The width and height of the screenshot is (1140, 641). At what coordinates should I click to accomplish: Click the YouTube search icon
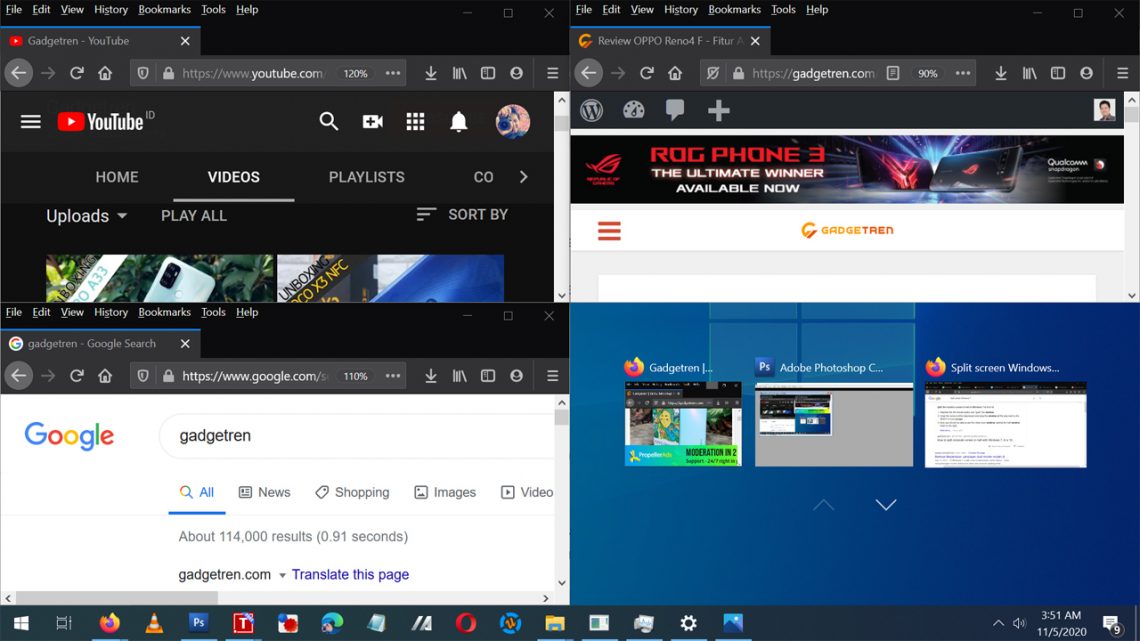point(329,121)
